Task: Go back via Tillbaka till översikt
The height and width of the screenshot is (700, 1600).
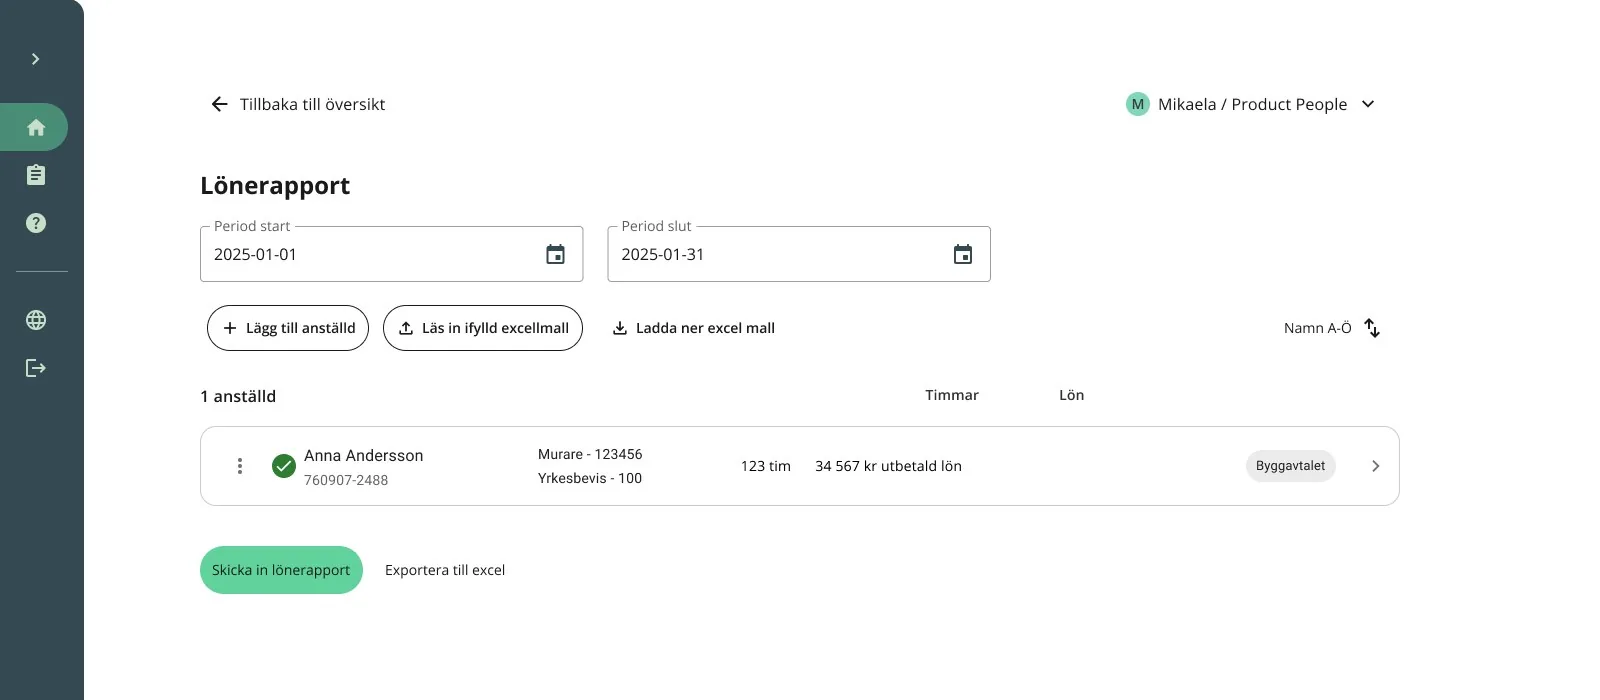Action: tap(298, 104)
